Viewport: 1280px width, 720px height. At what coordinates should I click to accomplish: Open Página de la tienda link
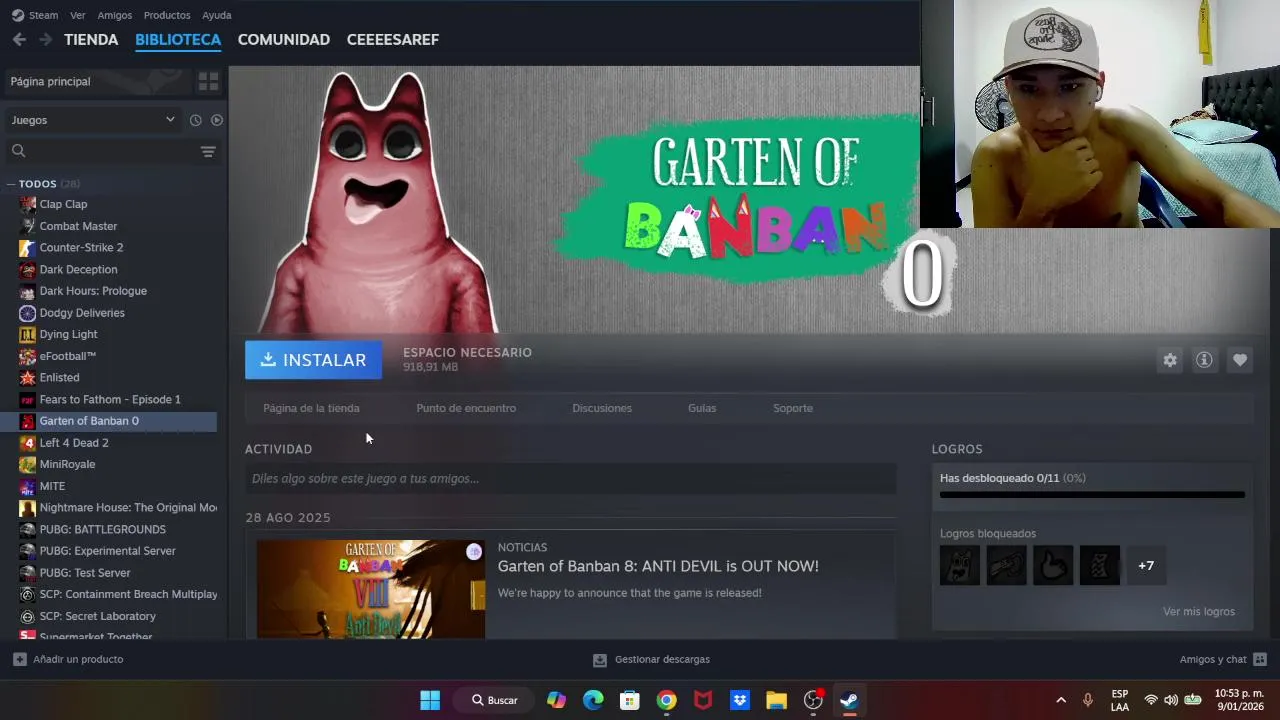tap(311, 408)
